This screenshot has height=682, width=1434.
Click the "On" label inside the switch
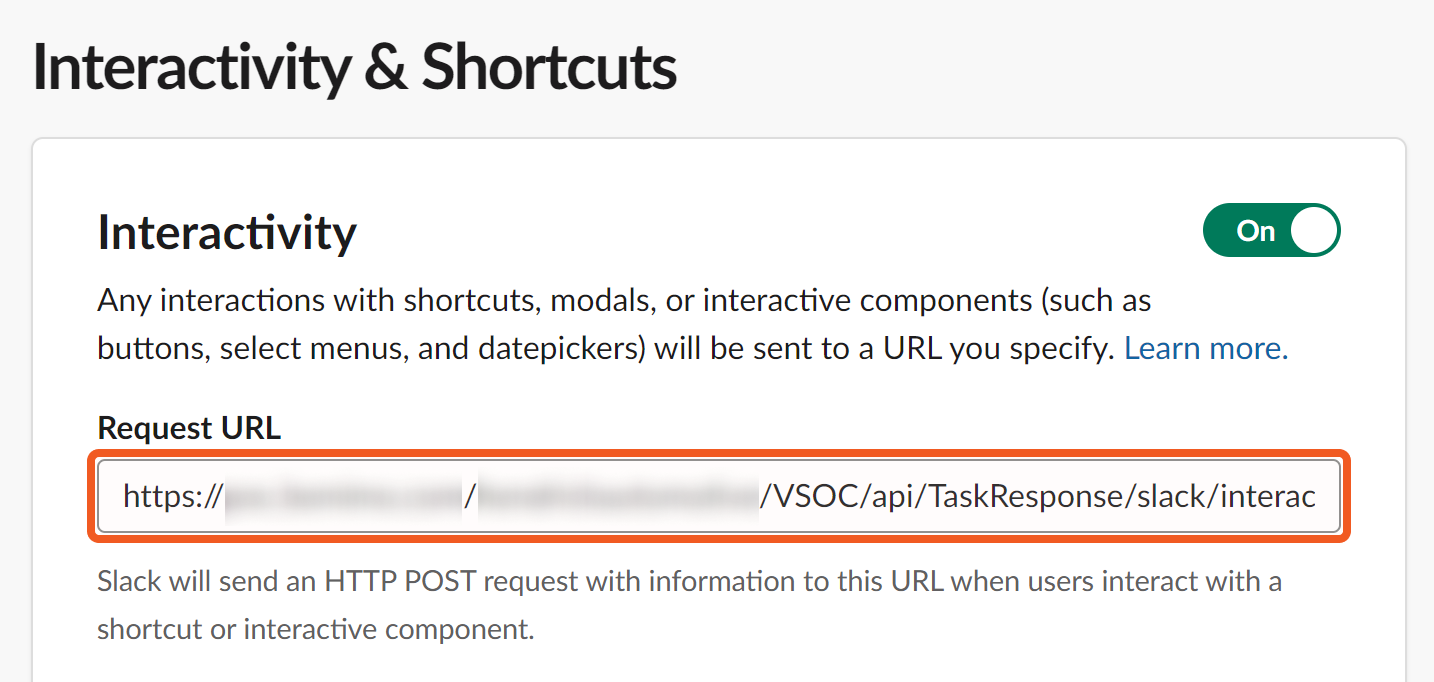click(x=1255, y=231)
